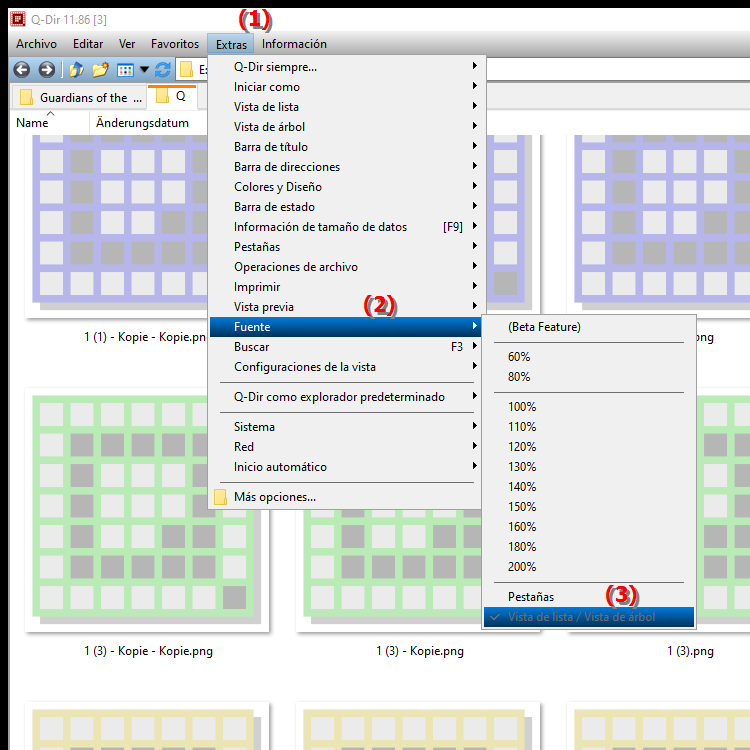Open the Archivo menu

[x=36, y=44]
